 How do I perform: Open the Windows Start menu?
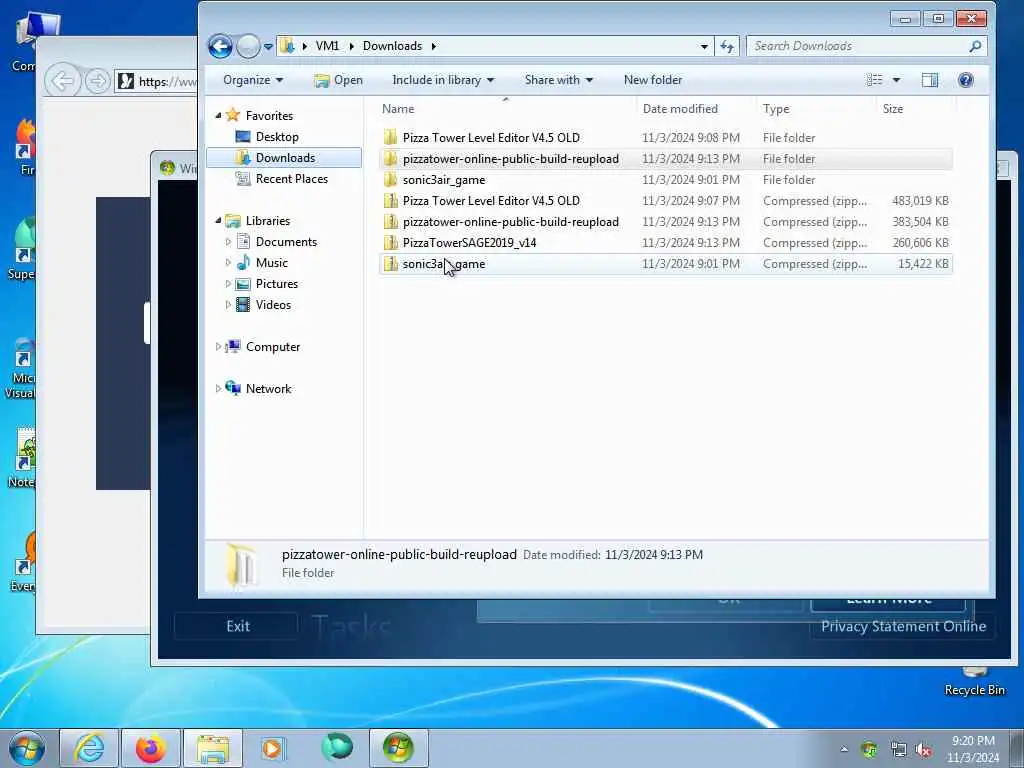tap(27, 748)
